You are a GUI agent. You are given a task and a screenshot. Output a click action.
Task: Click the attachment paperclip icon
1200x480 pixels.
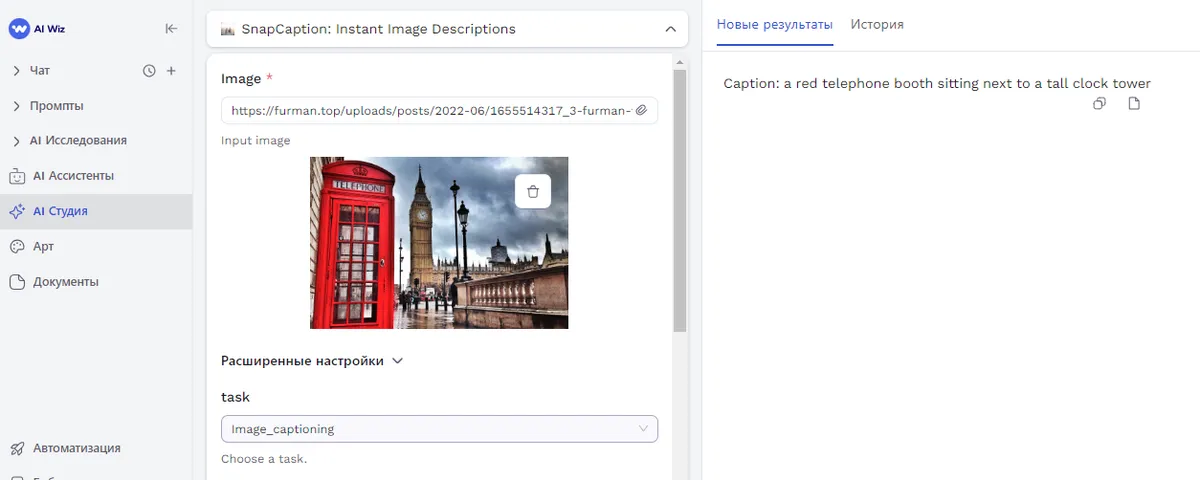[642, 111]
